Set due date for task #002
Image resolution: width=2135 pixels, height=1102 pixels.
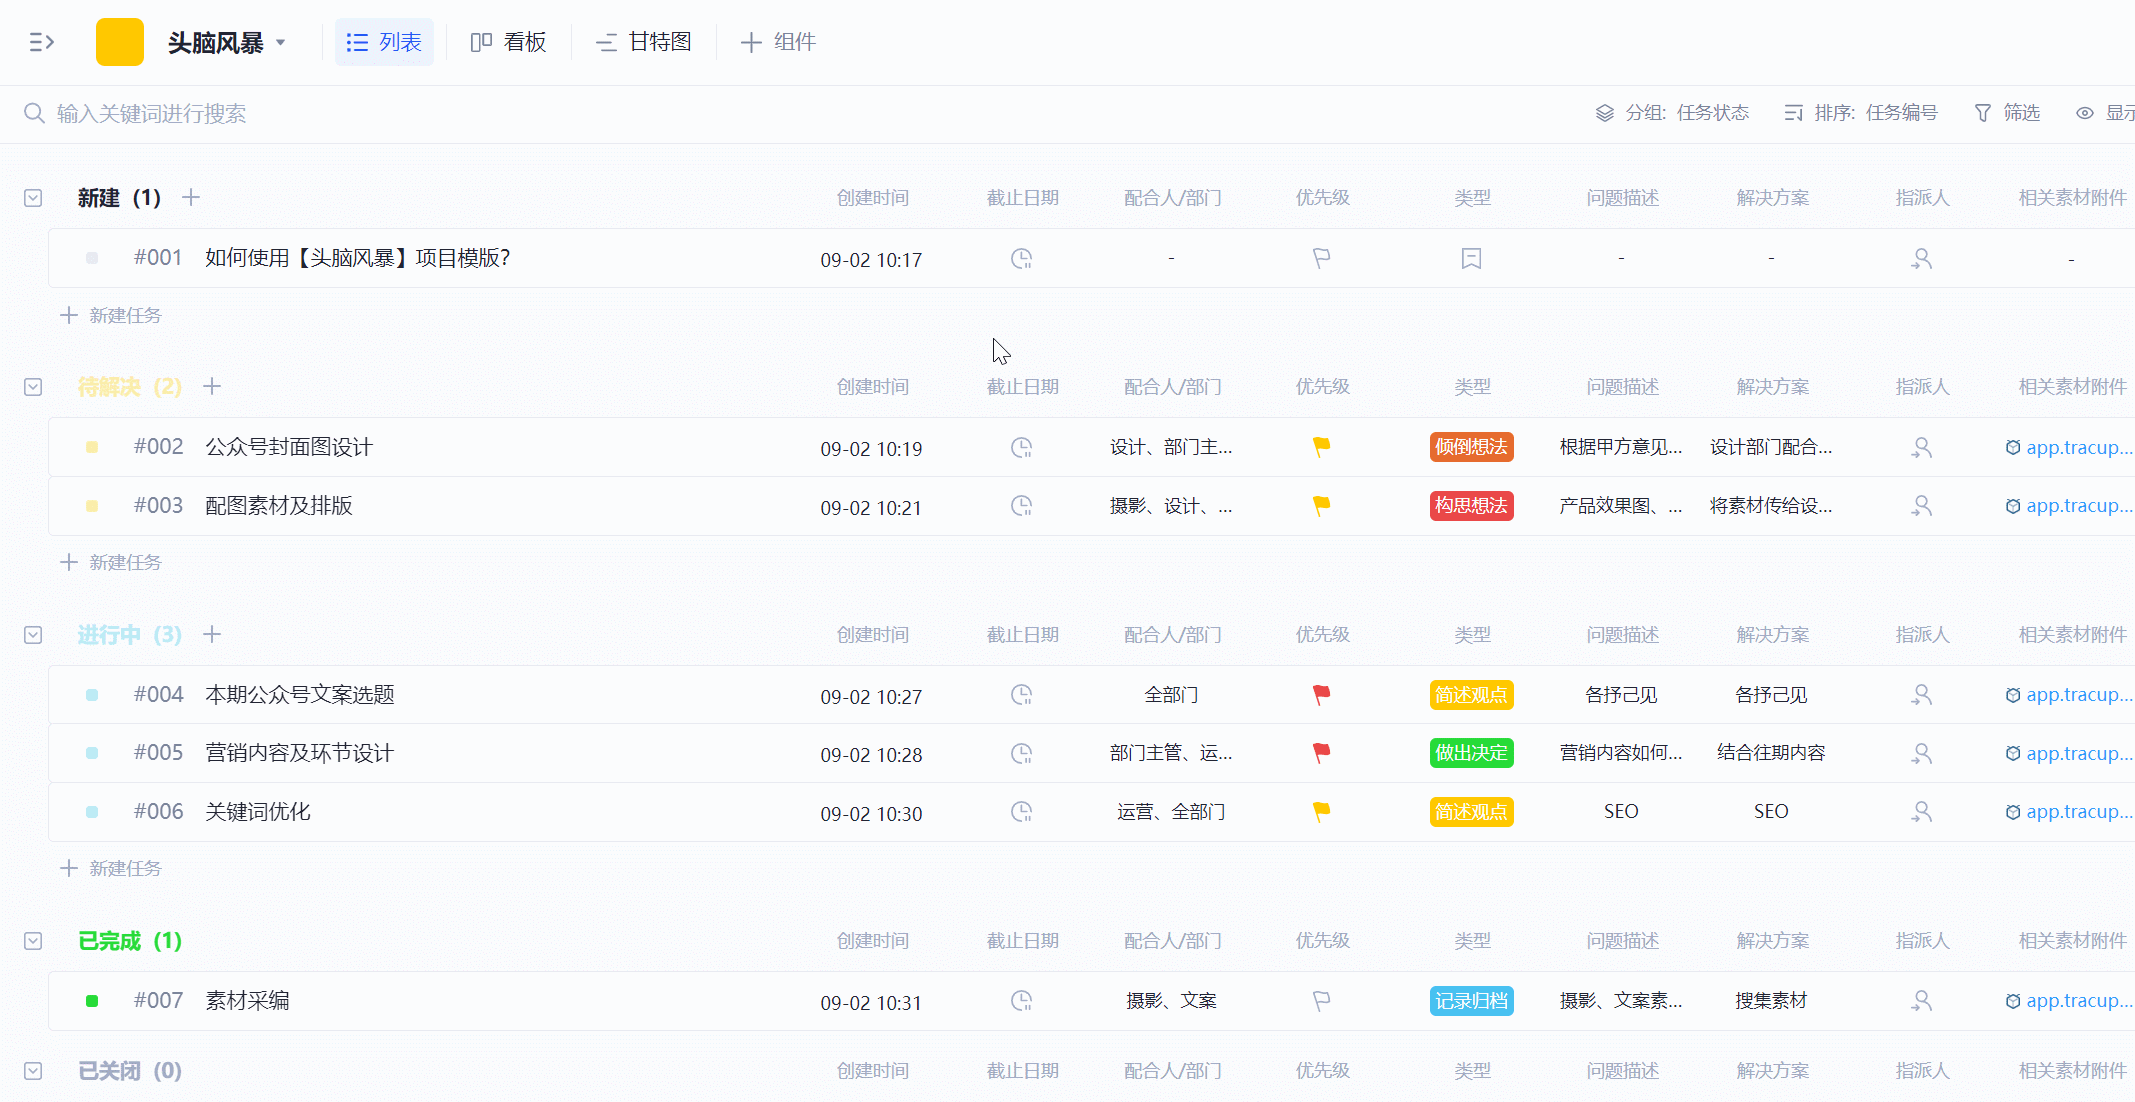(x=1020, y=448)
